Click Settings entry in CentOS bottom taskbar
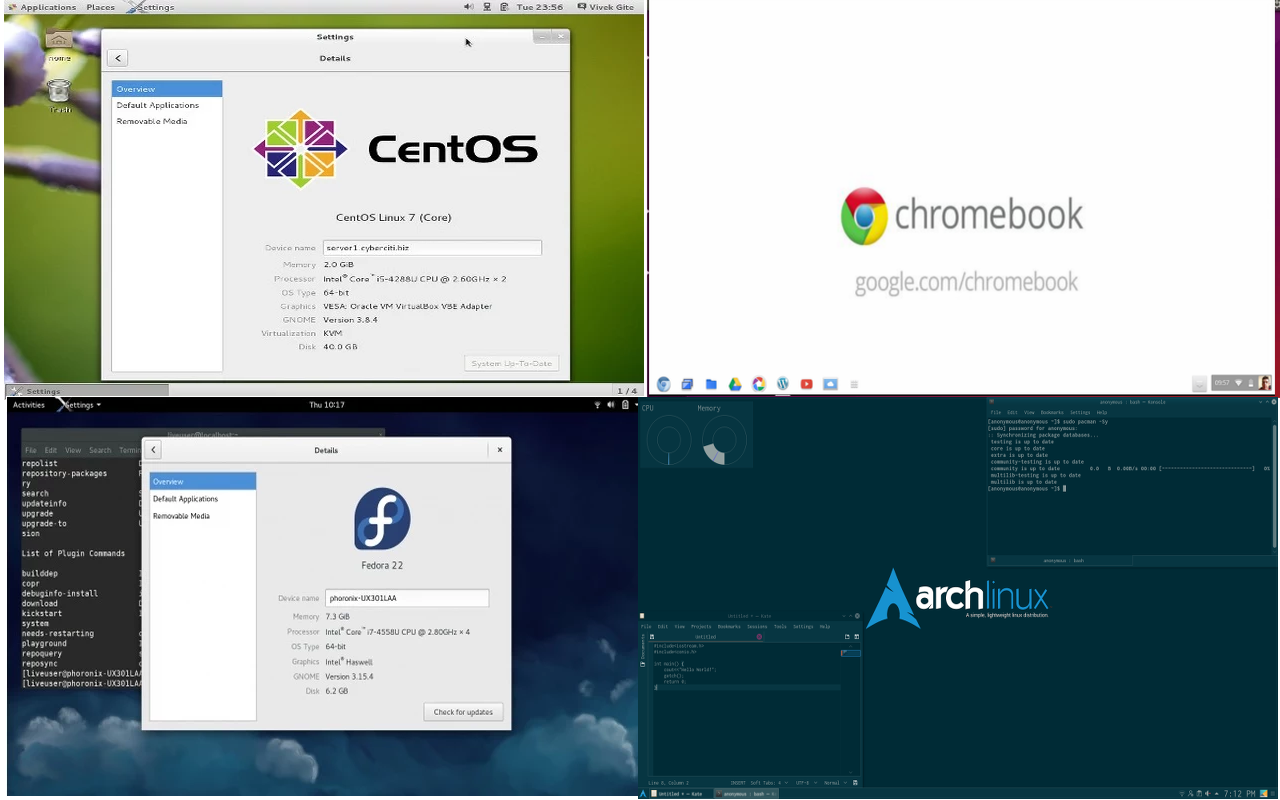This screenshot has width=1280, height=800. point(87,391)
